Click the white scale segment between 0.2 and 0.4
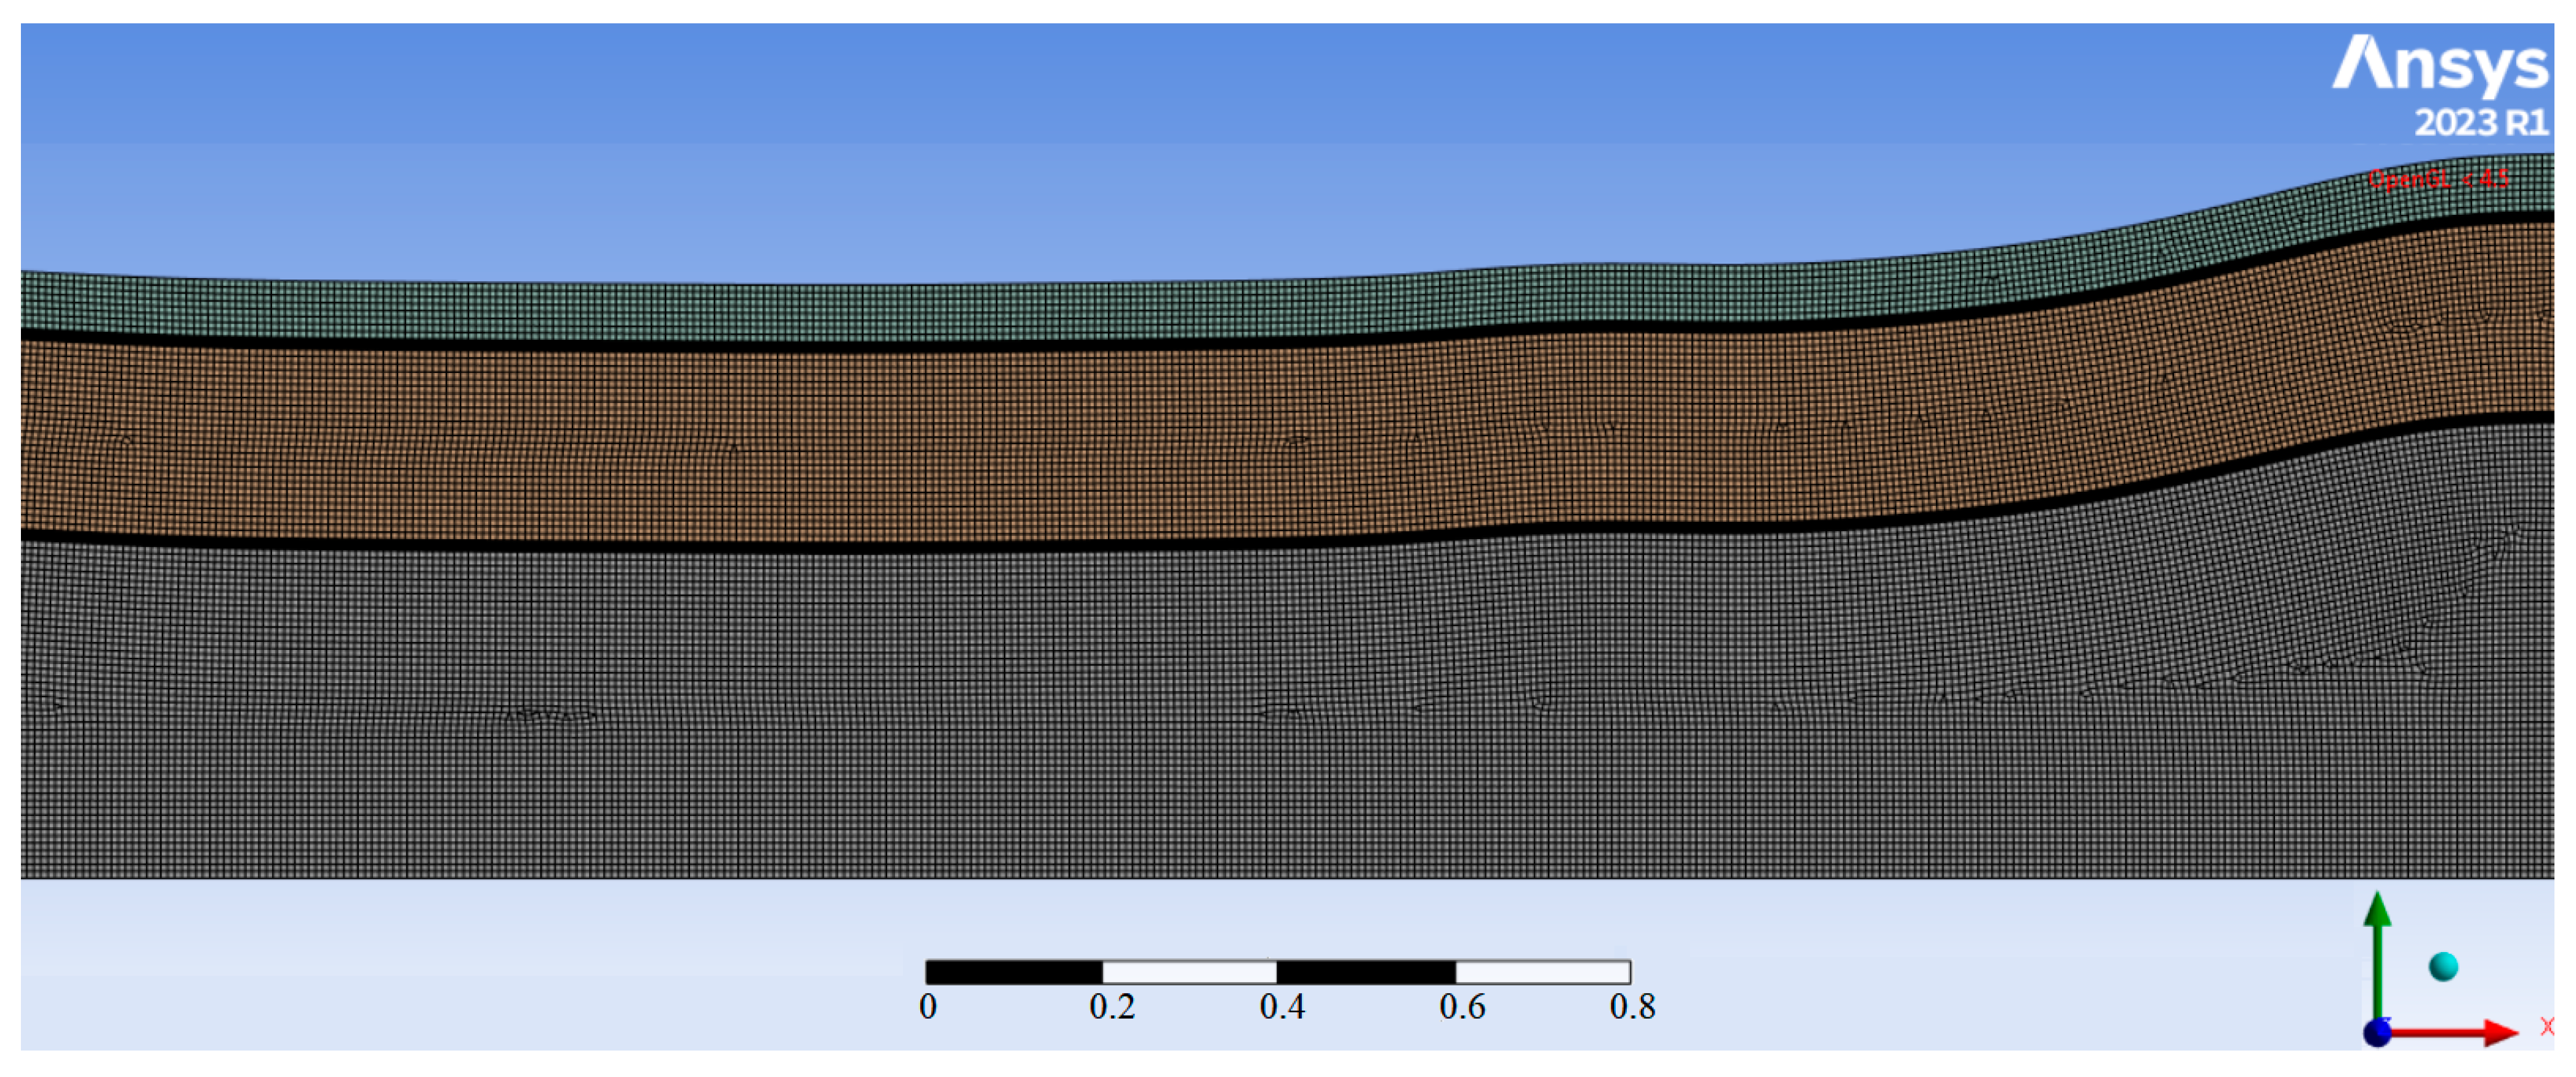Image resolution: width=2576 pixels, height=1077 pixels. tap(1189, 972)
